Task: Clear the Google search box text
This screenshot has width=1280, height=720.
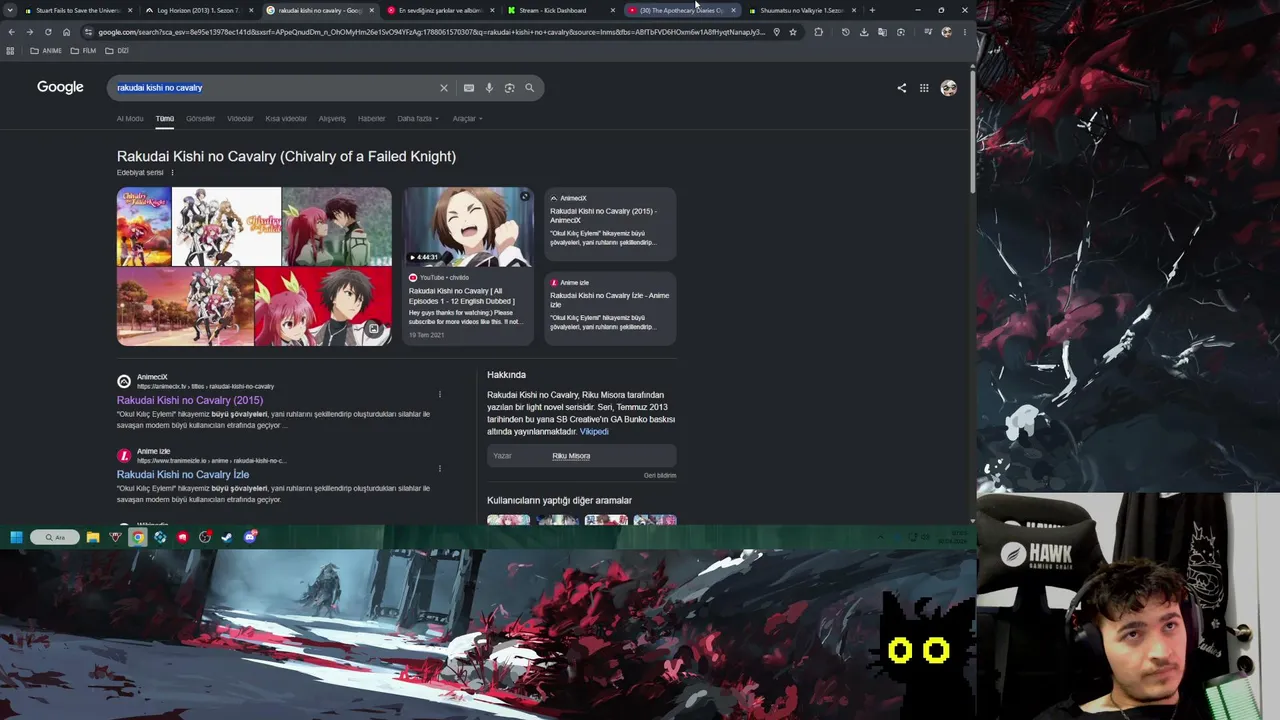Action: (444, 88)
